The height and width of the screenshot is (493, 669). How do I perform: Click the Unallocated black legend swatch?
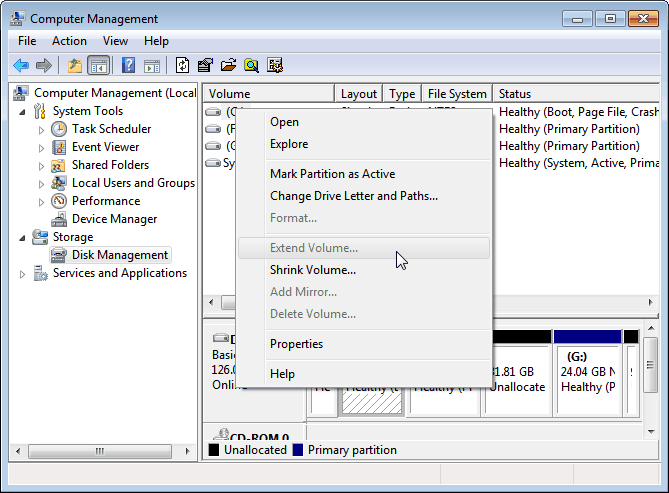point(214,450)
